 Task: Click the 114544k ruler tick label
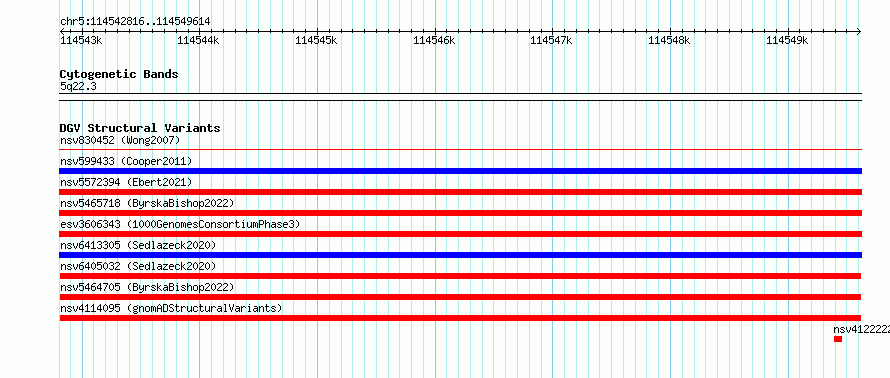click(199, 40)
